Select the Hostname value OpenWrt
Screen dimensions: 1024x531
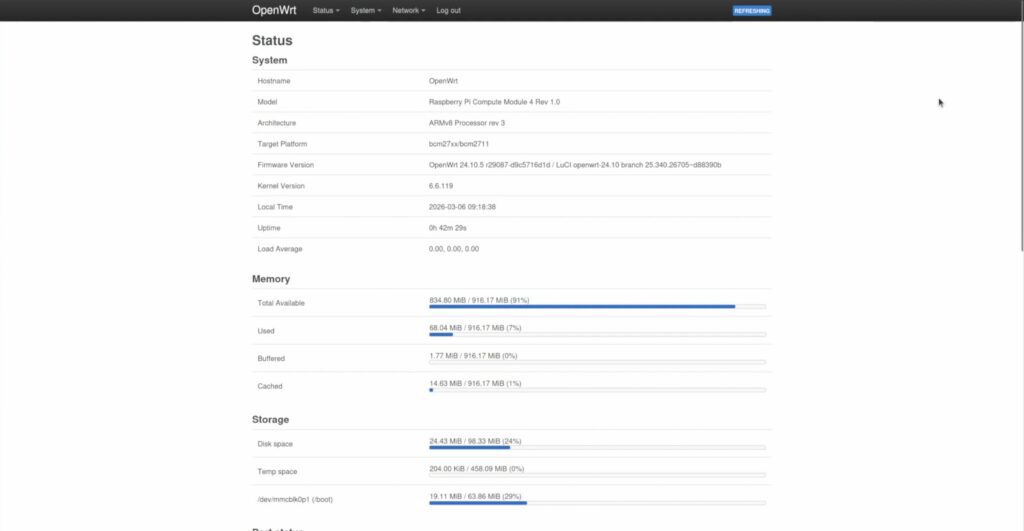tap(443, 81)
